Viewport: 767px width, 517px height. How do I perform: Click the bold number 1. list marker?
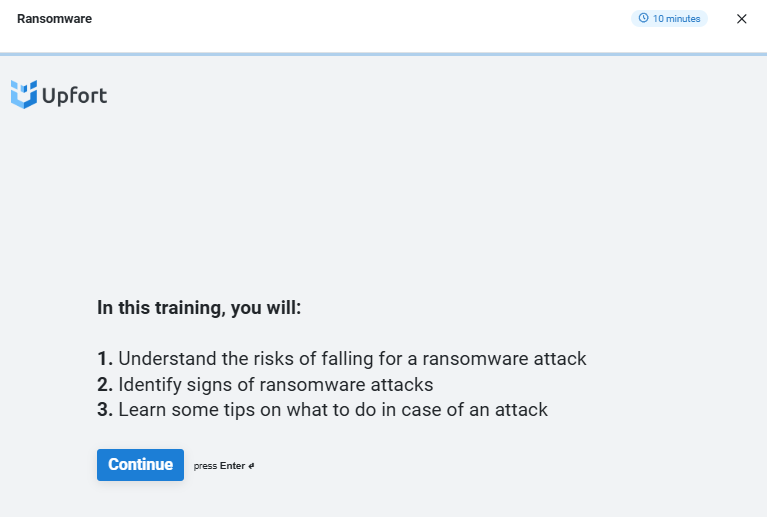click(105, 359)
